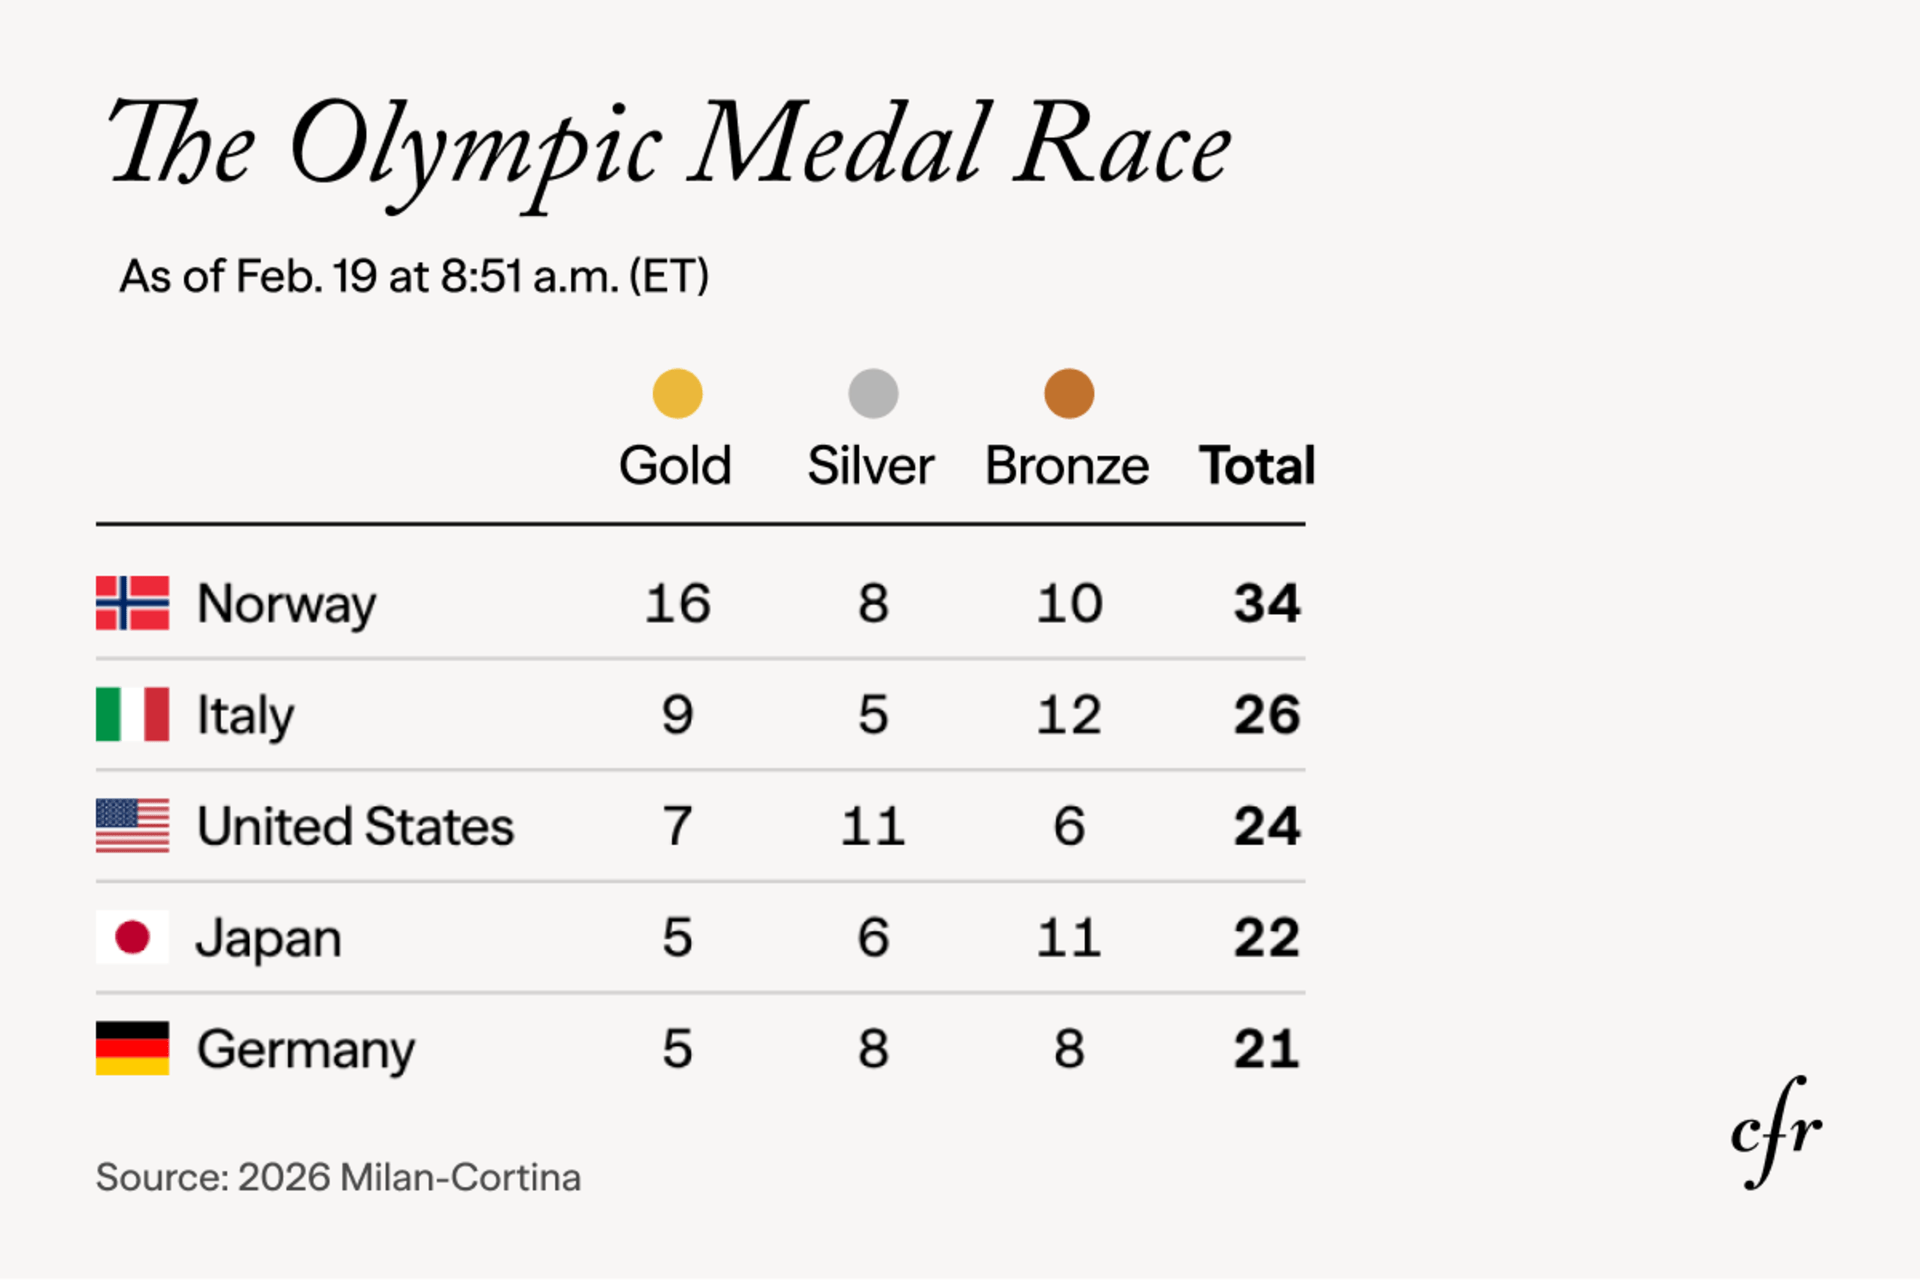Click the bronze medal circle

(1069, 393)
